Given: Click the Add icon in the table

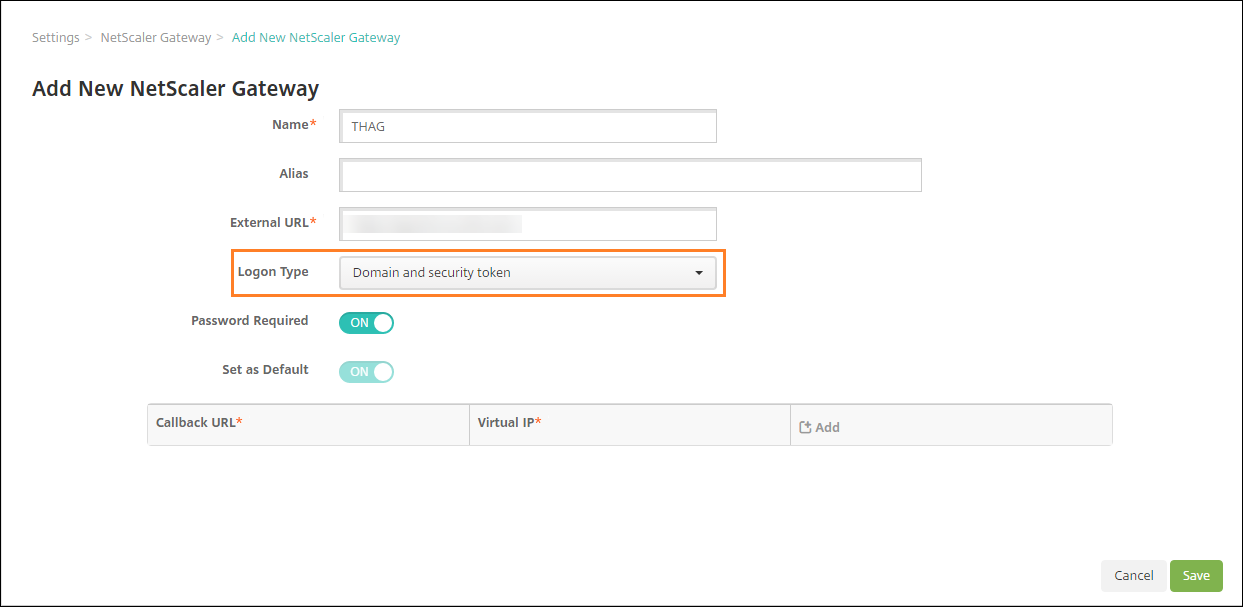Looking at the screenshot, I should 806,427.
